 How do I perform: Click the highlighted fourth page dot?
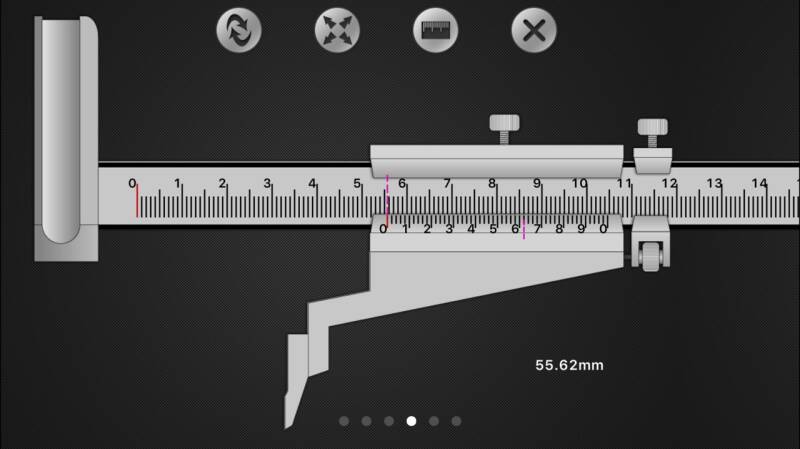(411, 421)
